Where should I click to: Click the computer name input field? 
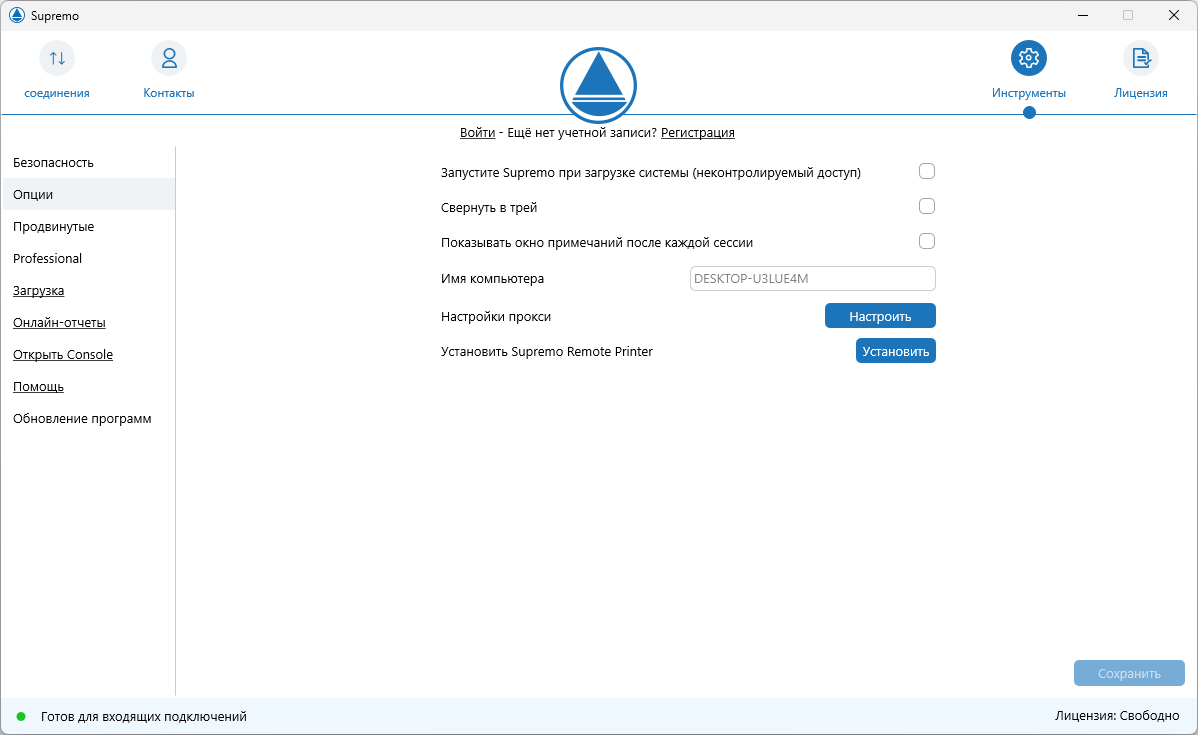tap(812, 278)
